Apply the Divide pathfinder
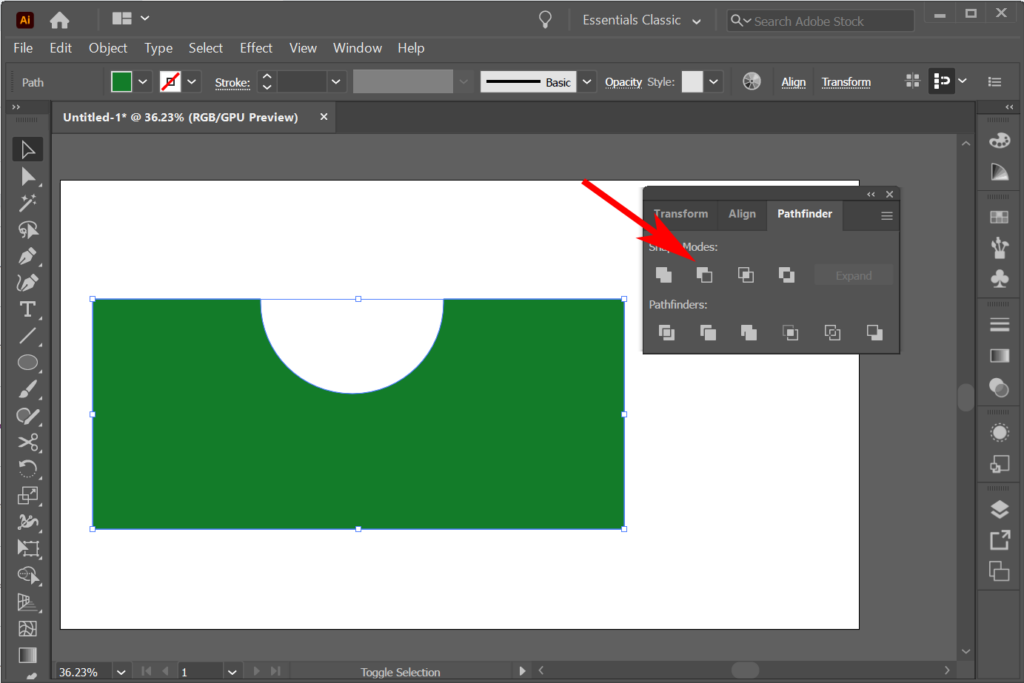1024x683 pixels. (667, 333)
